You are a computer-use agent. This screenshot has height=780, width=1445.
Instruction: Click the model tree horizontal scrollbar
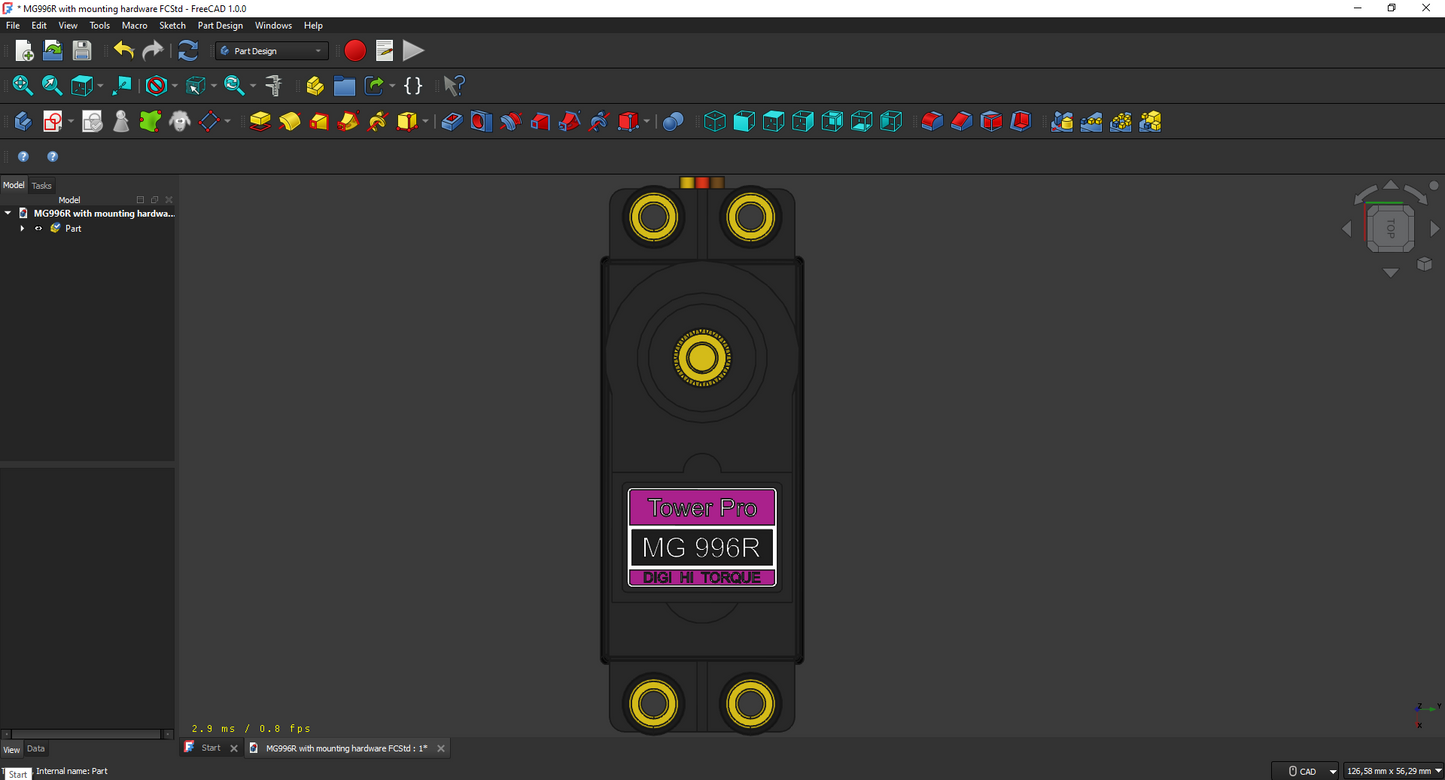tap(88, 734)
